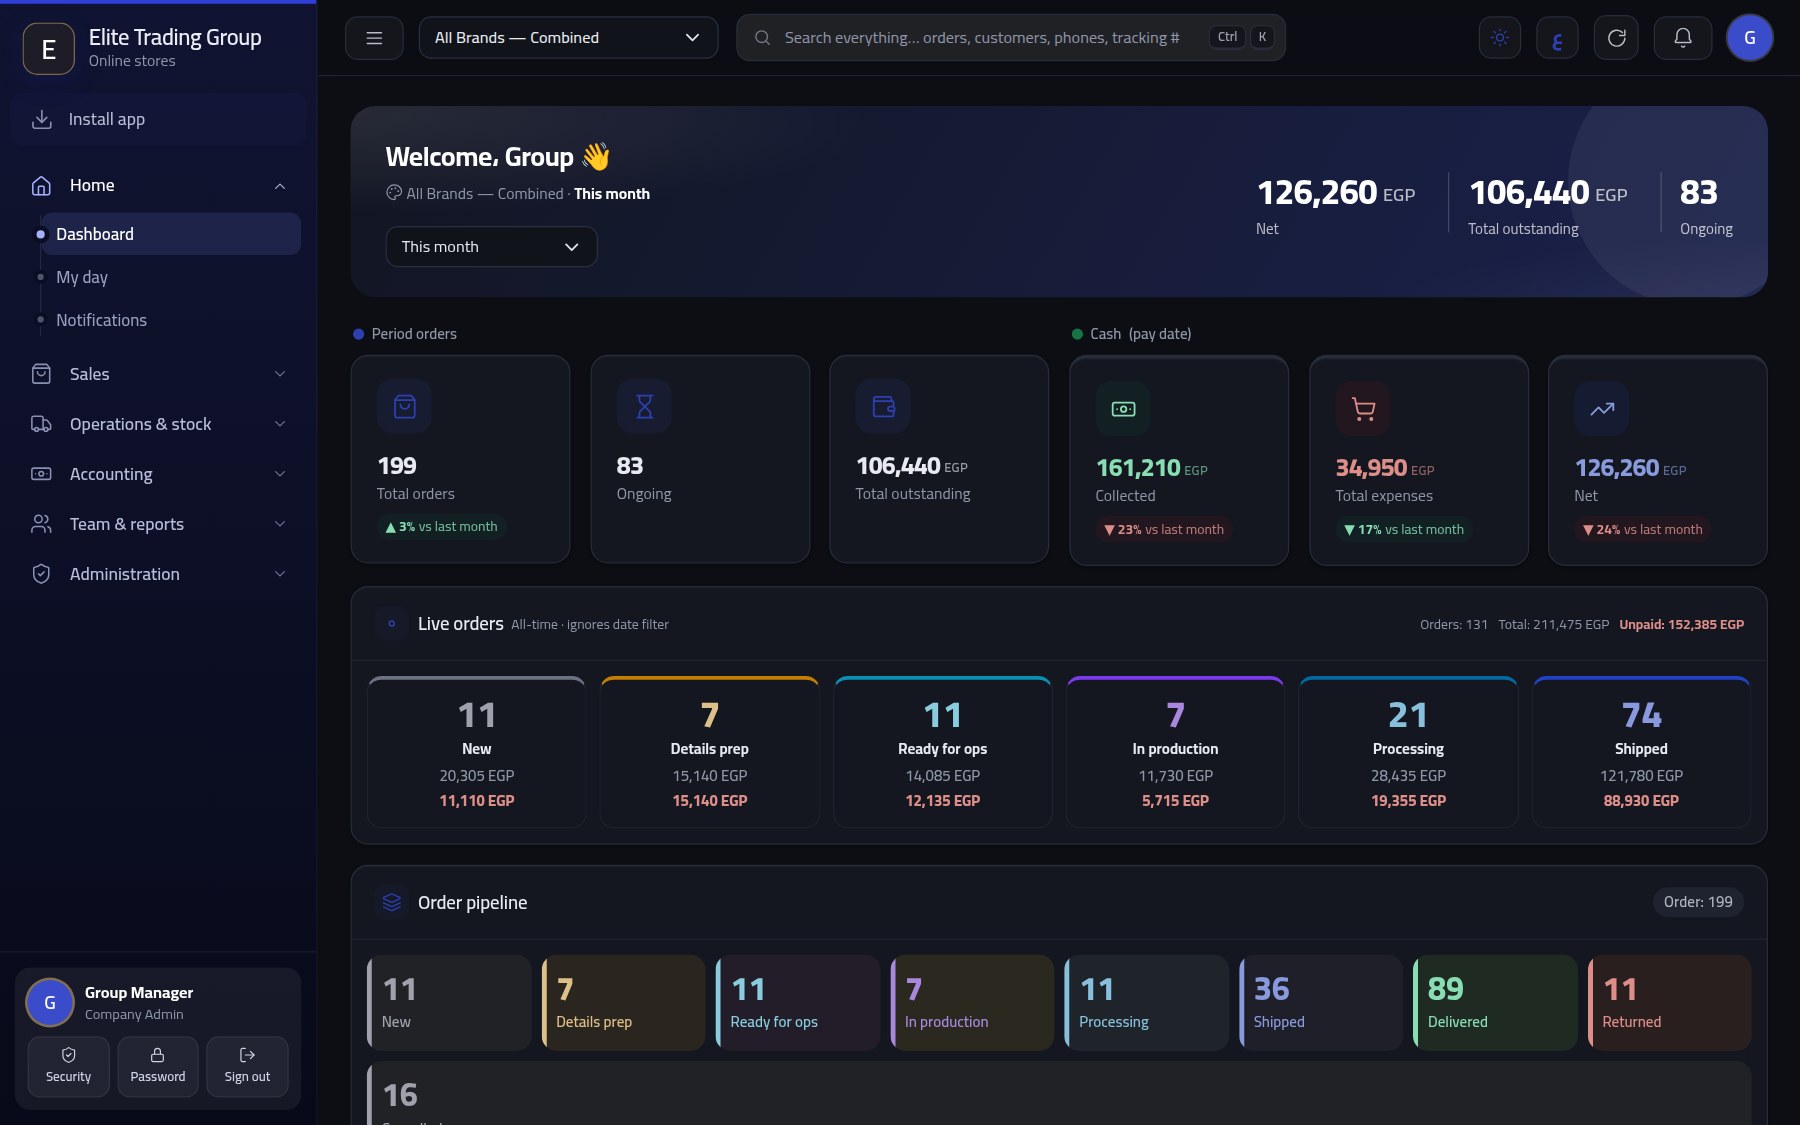Open the Details prep live orders card
The width and height of the screenshot is (1800, 1125).
(710, 753)
